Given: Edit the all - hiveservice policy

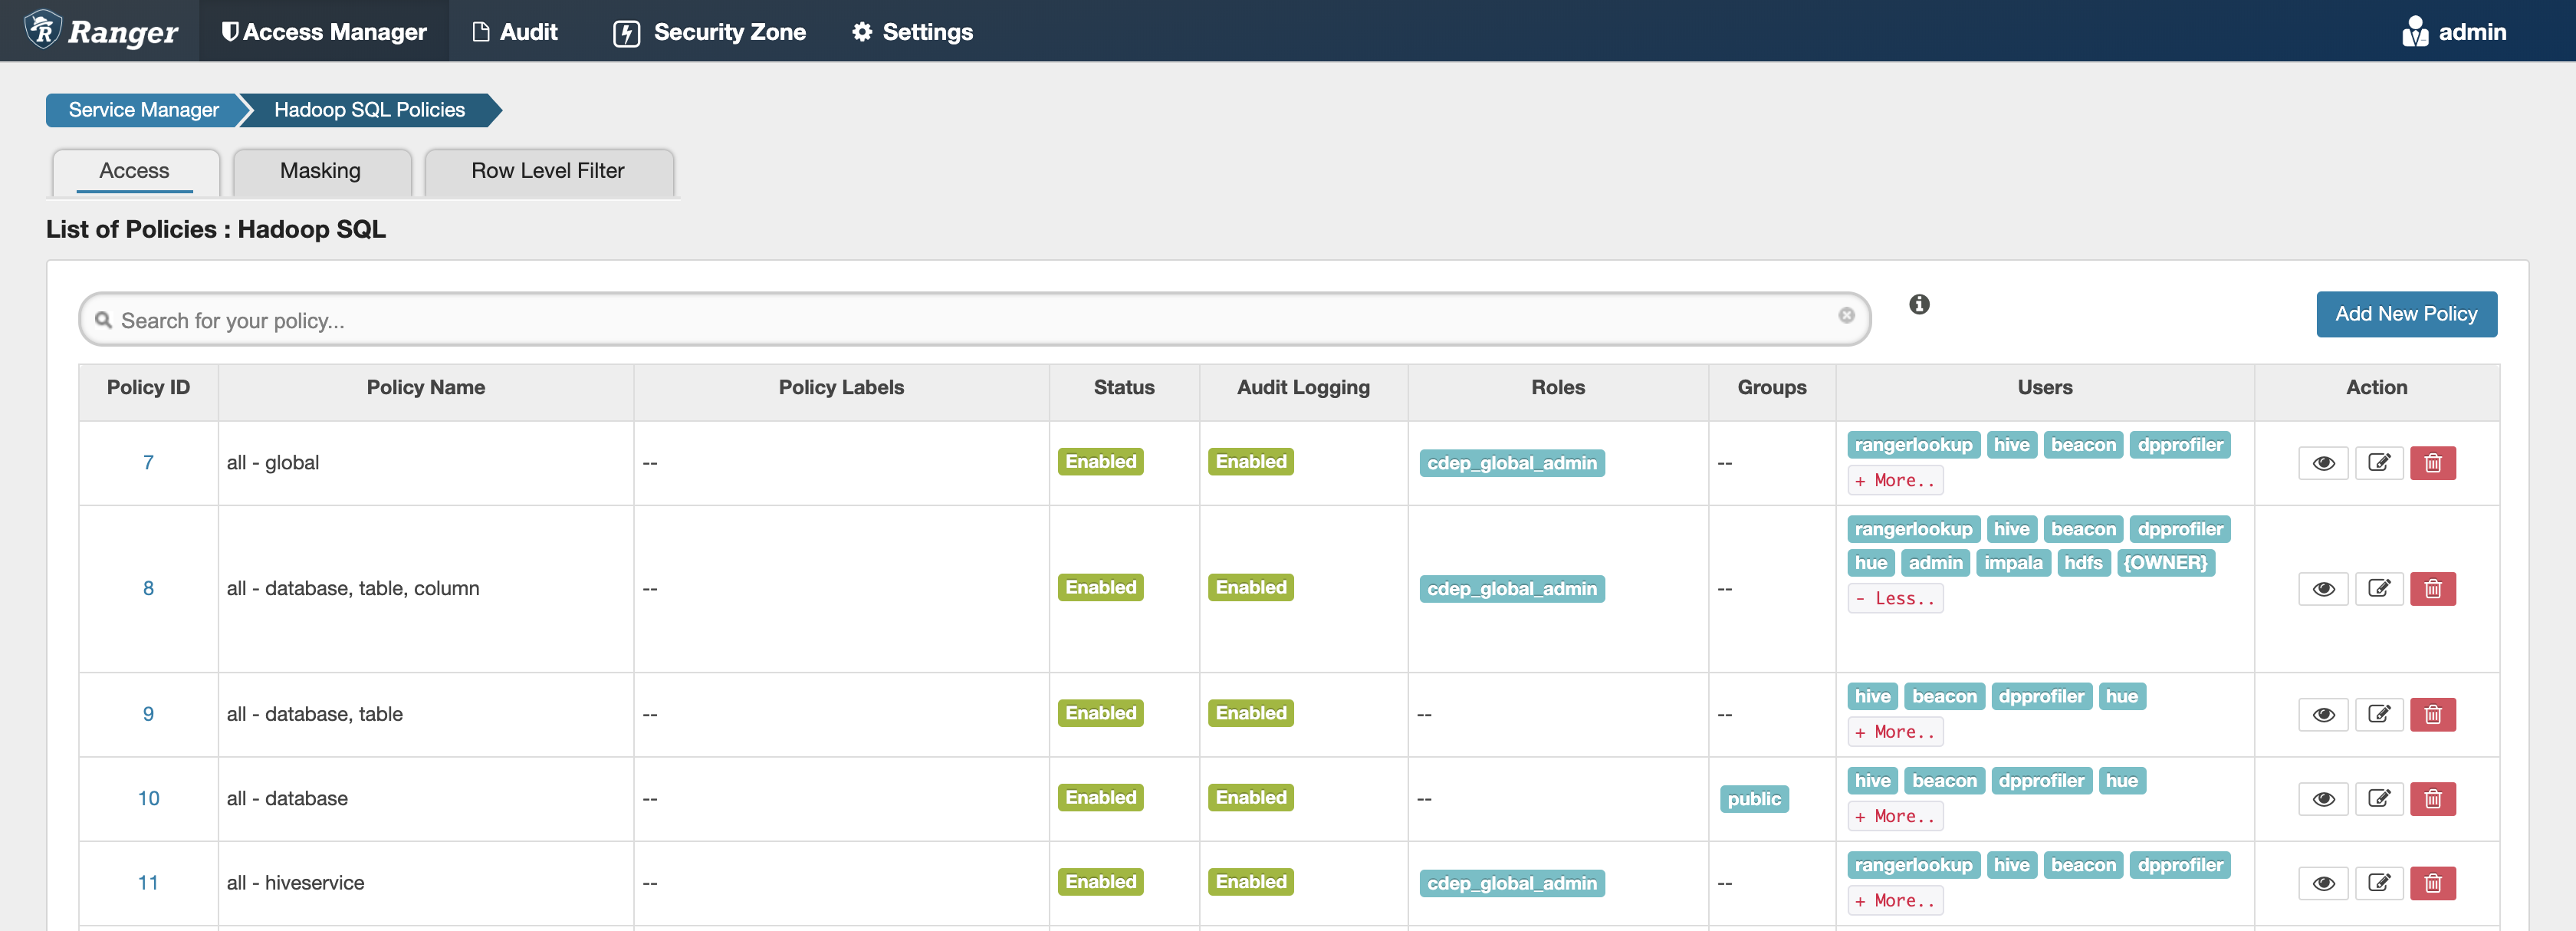Looking at the screenshot, I should [x=2378, y=883].
